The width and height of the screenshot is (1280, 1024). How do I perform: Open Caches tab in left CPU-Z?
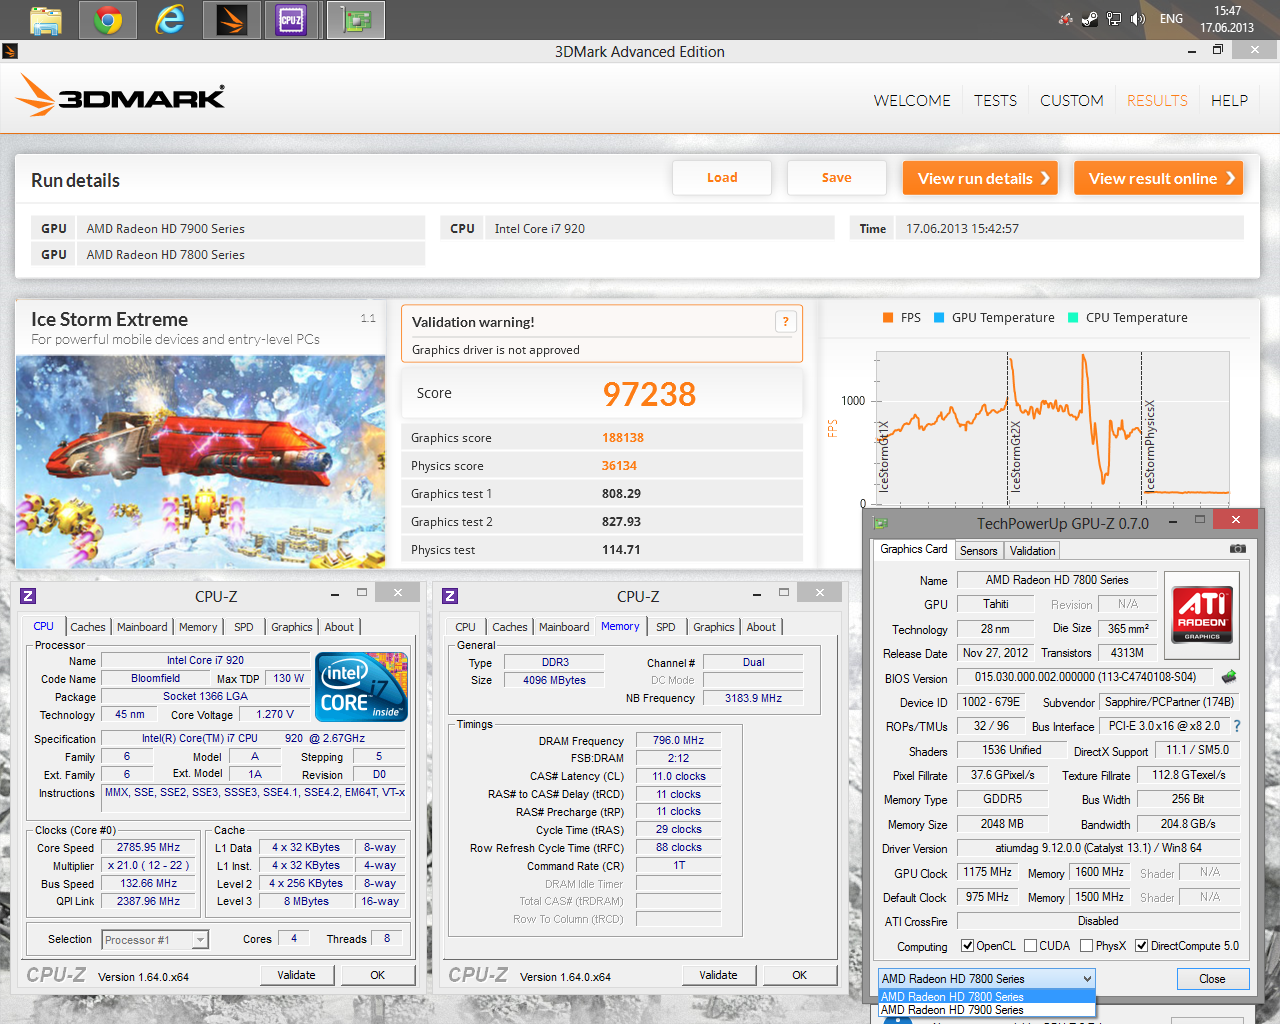point(87,627)
